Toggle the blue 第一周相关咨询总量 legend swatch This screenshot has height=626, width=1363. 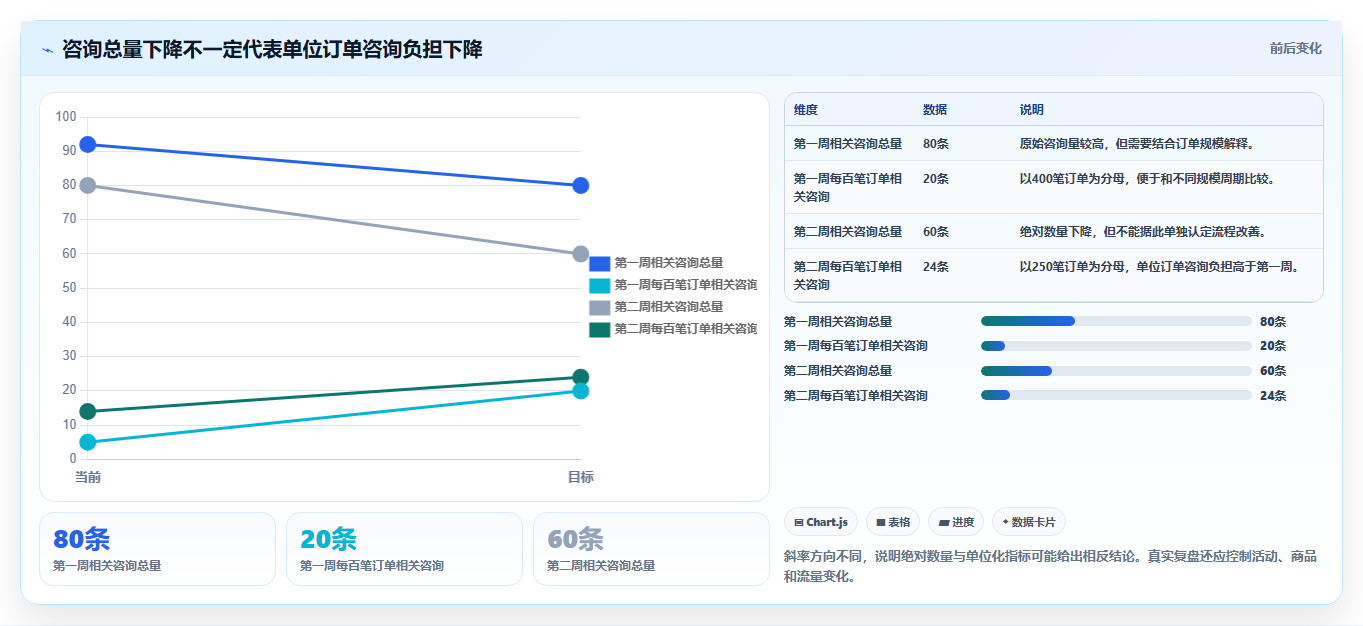[x=599, y=263]
